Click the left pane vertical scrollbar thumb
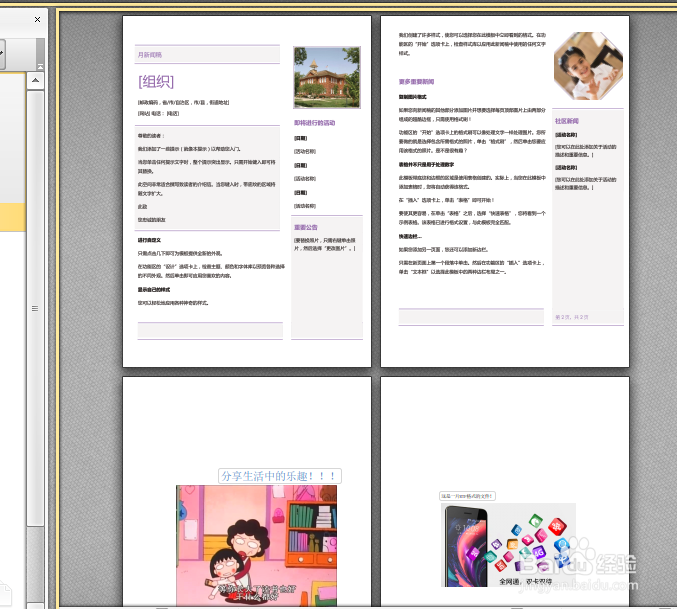 pos(35,308)
